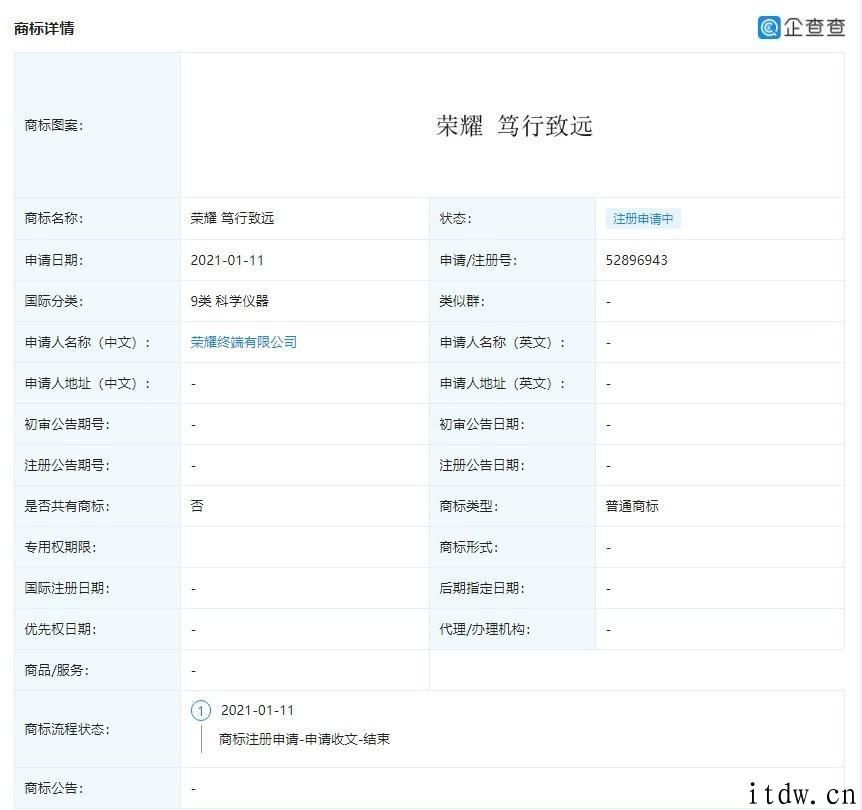Click the 申请/注册号 label
This screenshot has height=810, width=862.
tap(478, 260)
